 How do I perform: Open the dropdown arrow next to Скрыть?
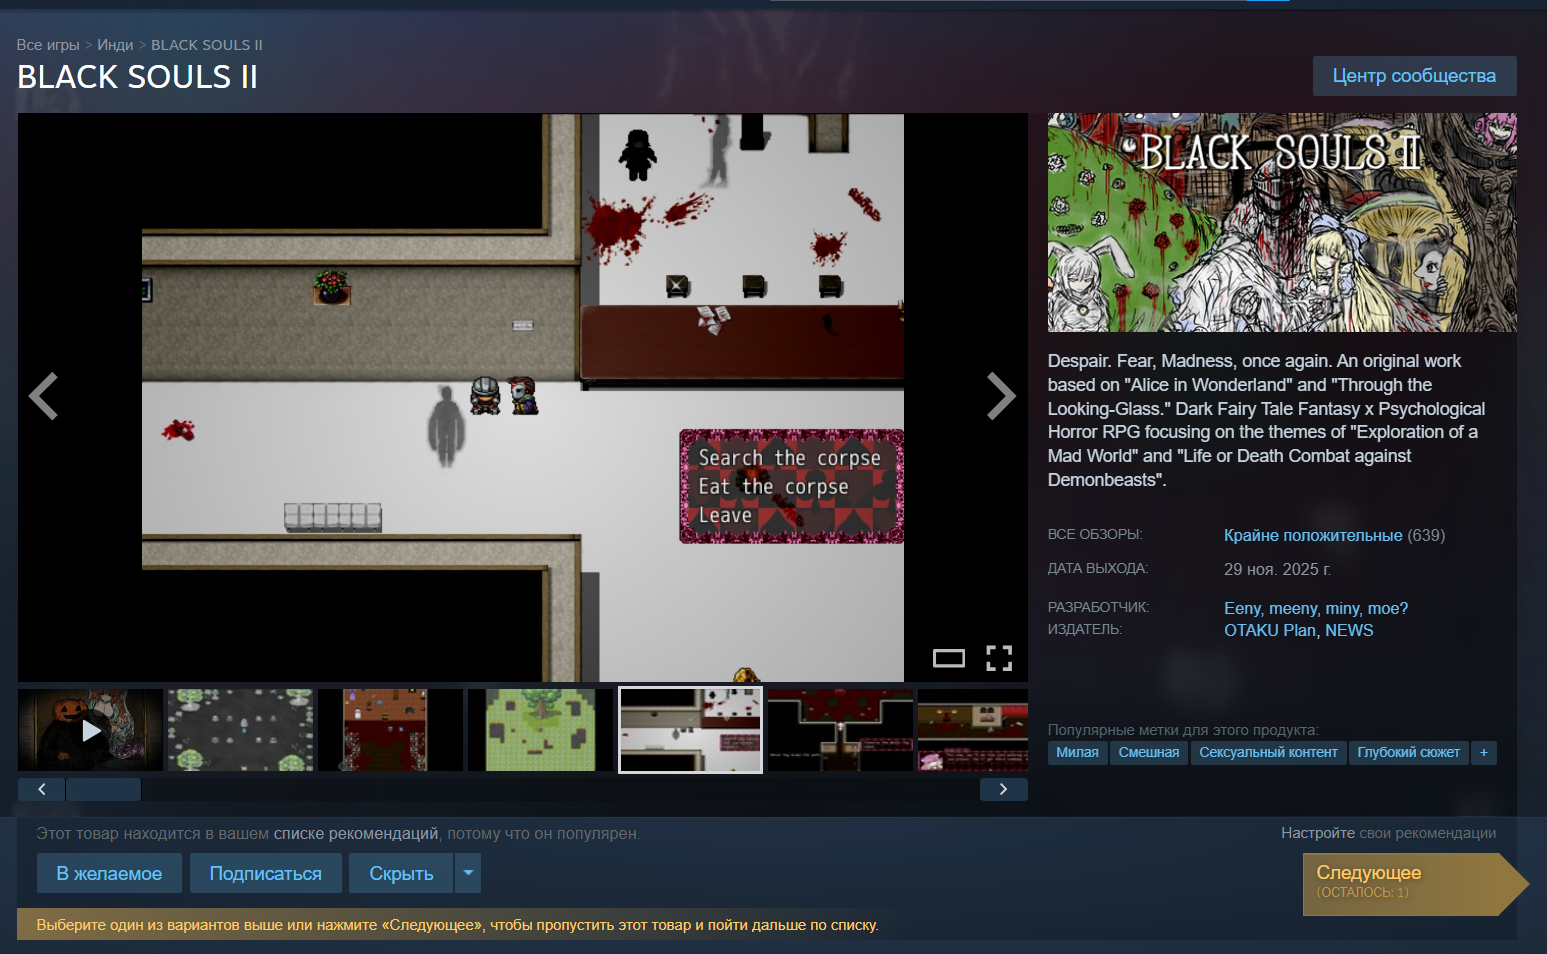[x=468, y=873]
